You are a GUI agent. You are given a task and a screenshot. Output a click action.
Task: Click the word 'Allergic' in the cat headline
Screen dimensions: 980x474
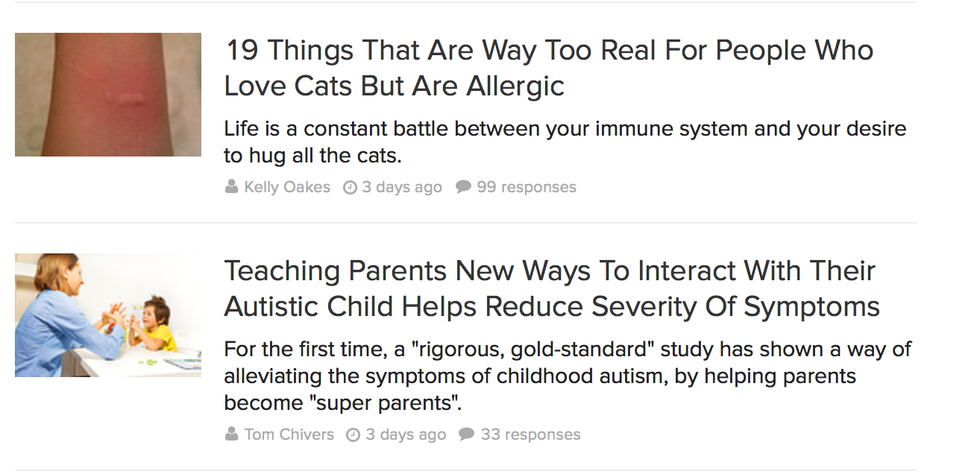click(515, 86)
